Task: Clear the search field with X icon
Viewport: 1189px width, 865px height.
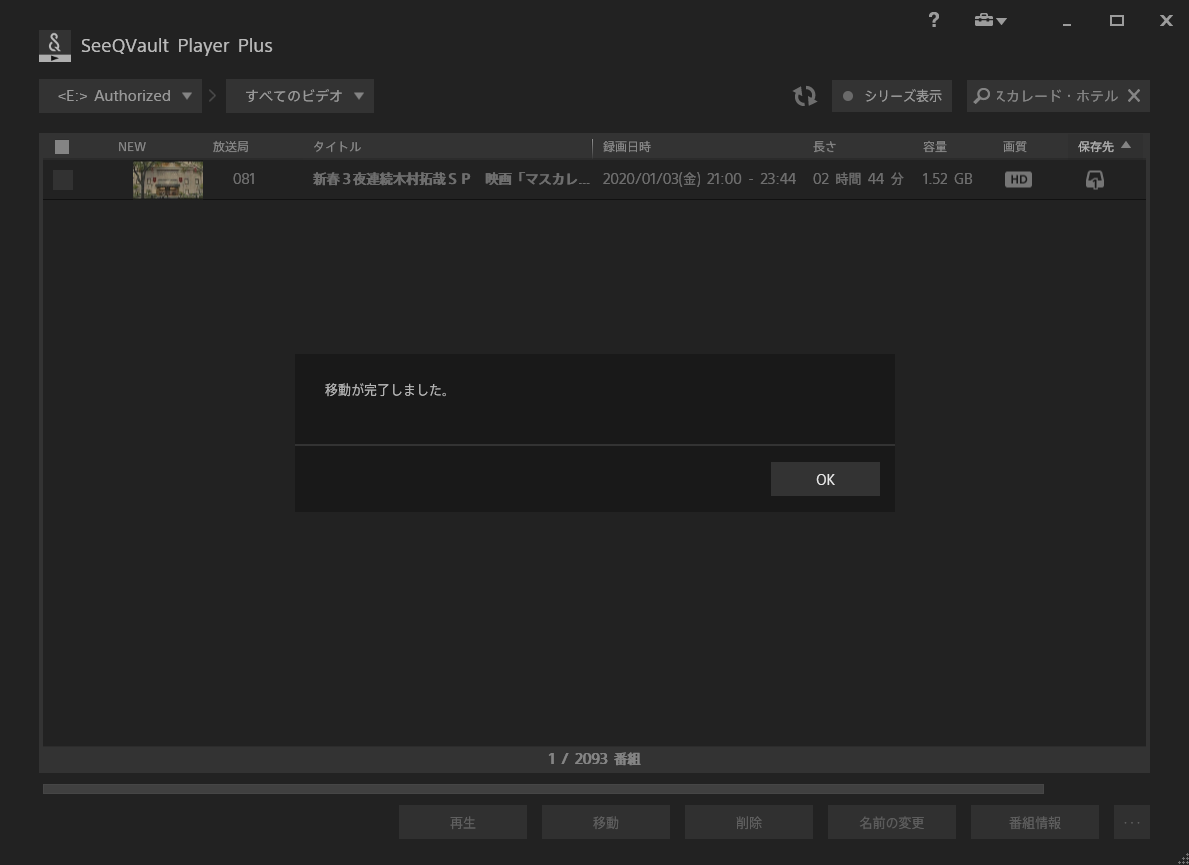Action: pyautogui.click(x=1133, y=96)
